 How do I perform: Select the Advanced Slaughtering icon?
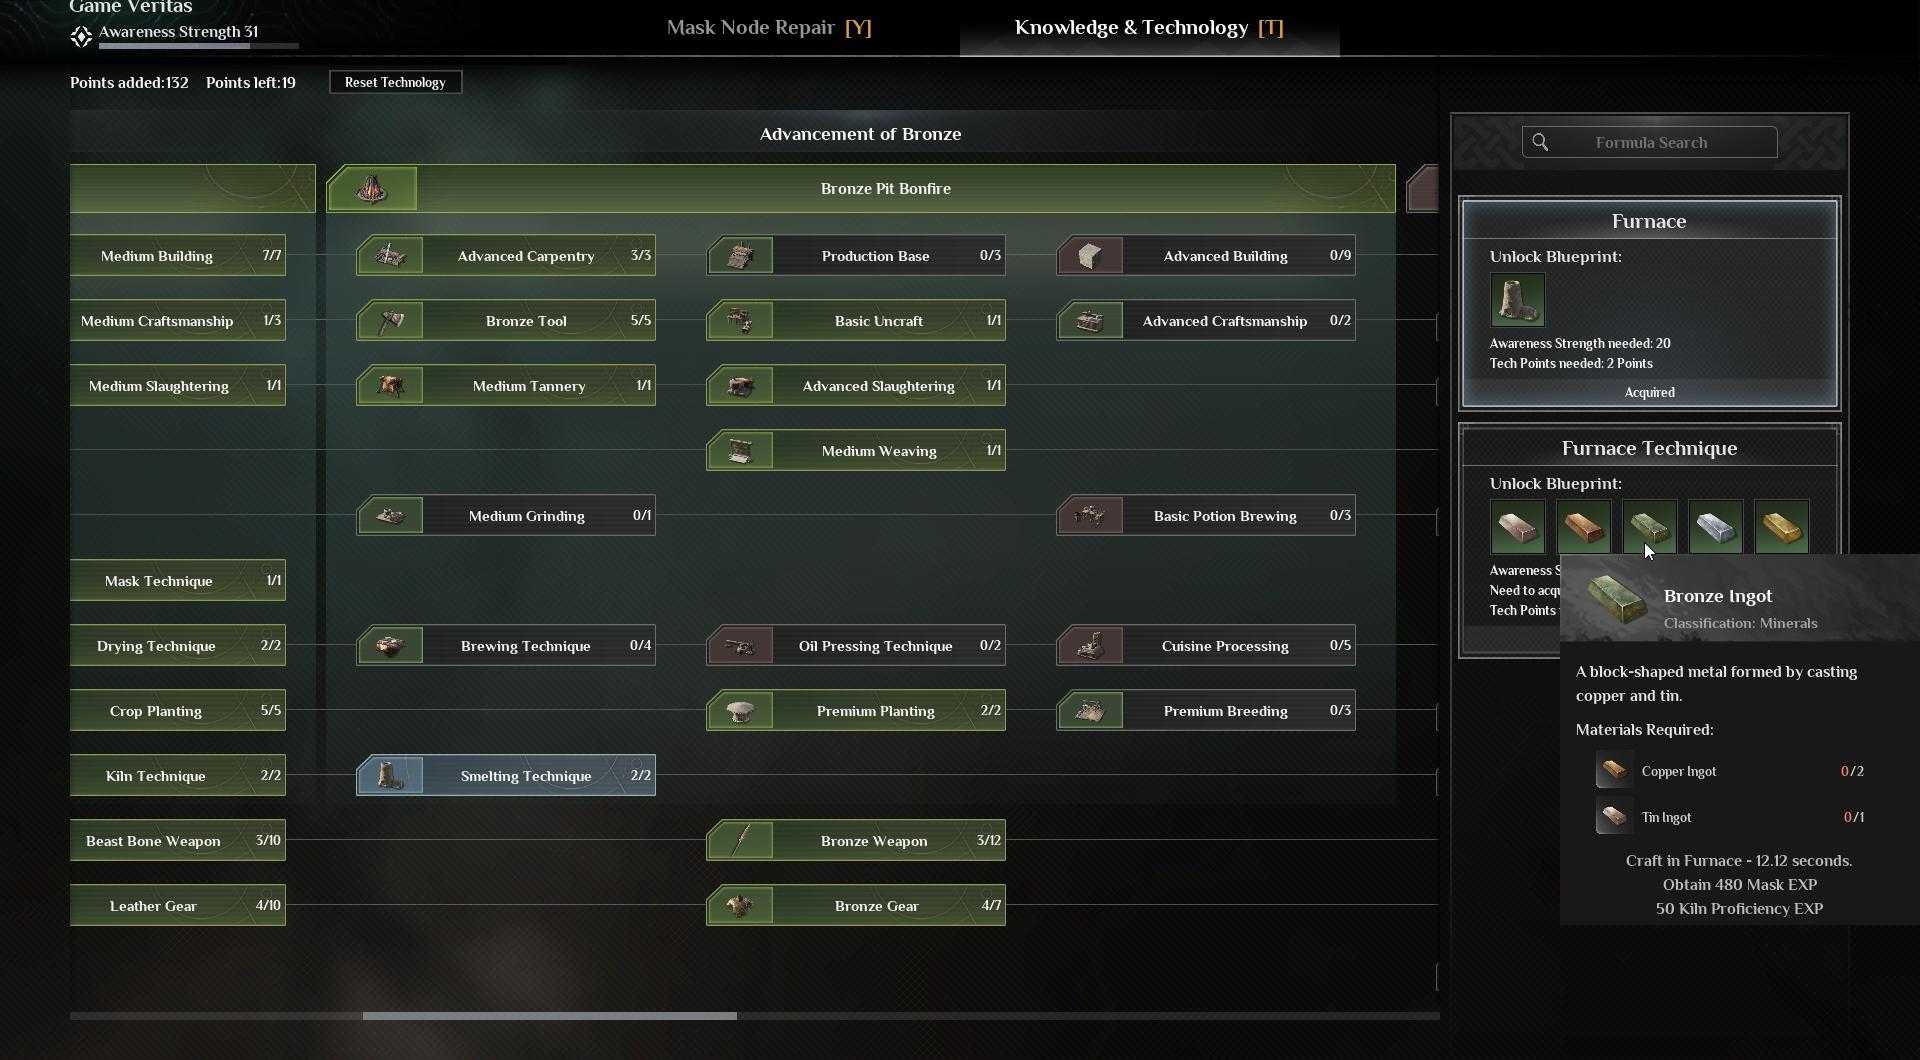(x=740, y=386)
